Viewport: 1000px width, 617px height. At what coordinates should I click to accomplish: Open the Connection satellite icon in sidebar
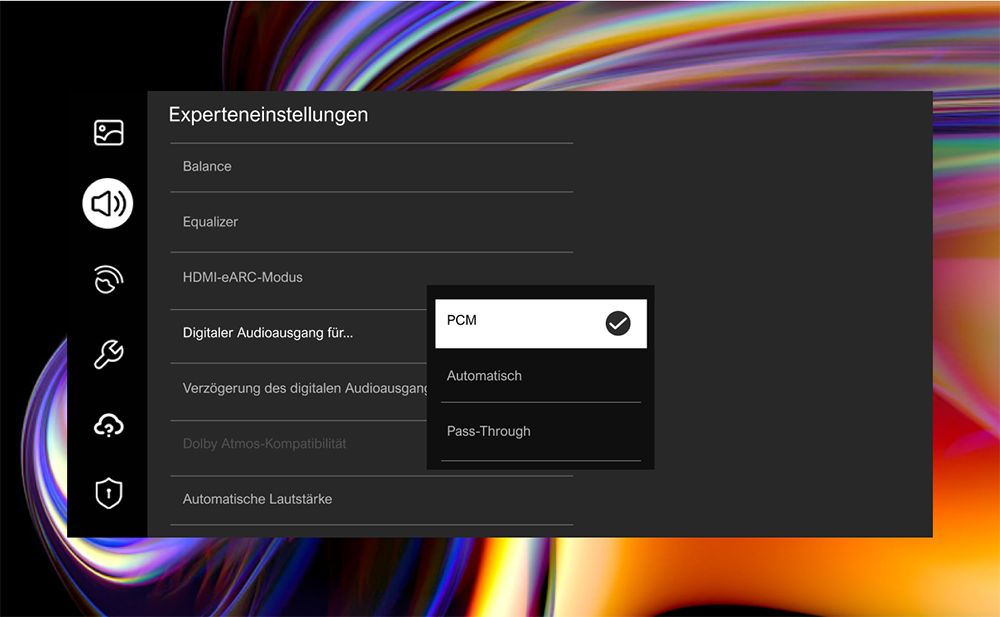point(108,279)
